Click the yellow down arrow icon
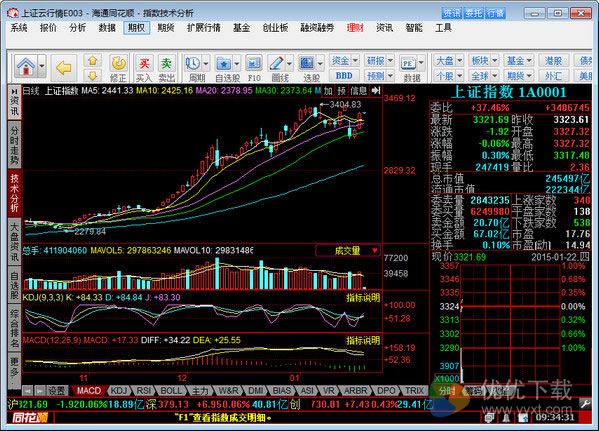599x431 pixels. coord(92,75)
